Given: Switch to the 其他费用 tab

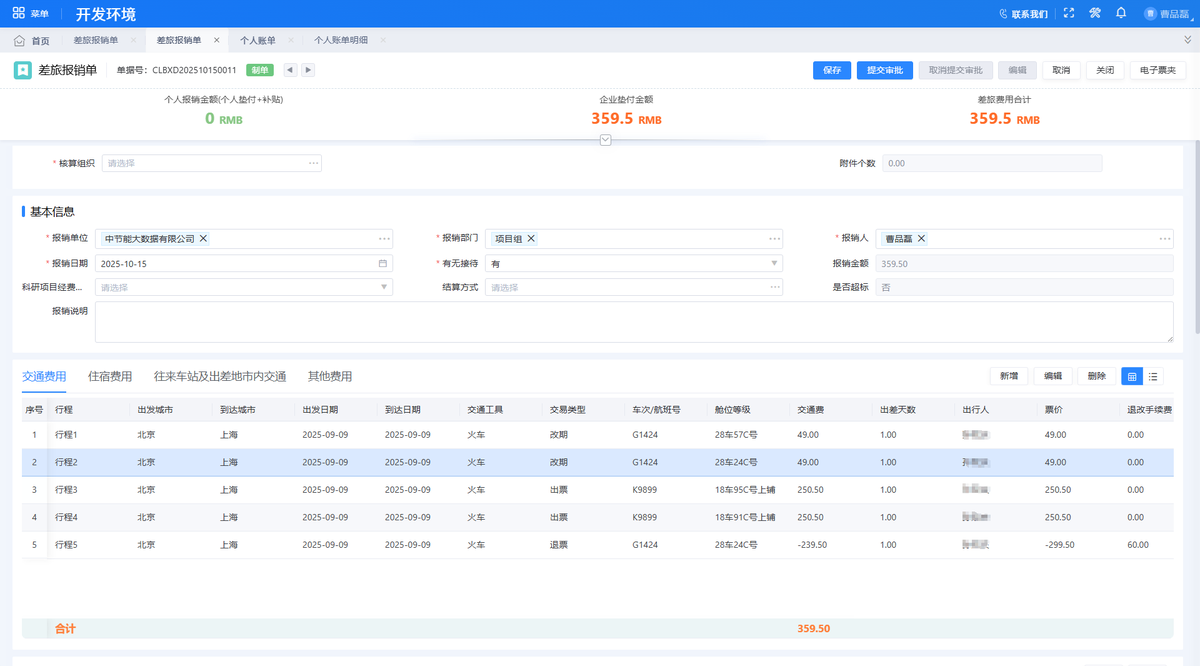Looking at the screenshot, I should (330, 376).
